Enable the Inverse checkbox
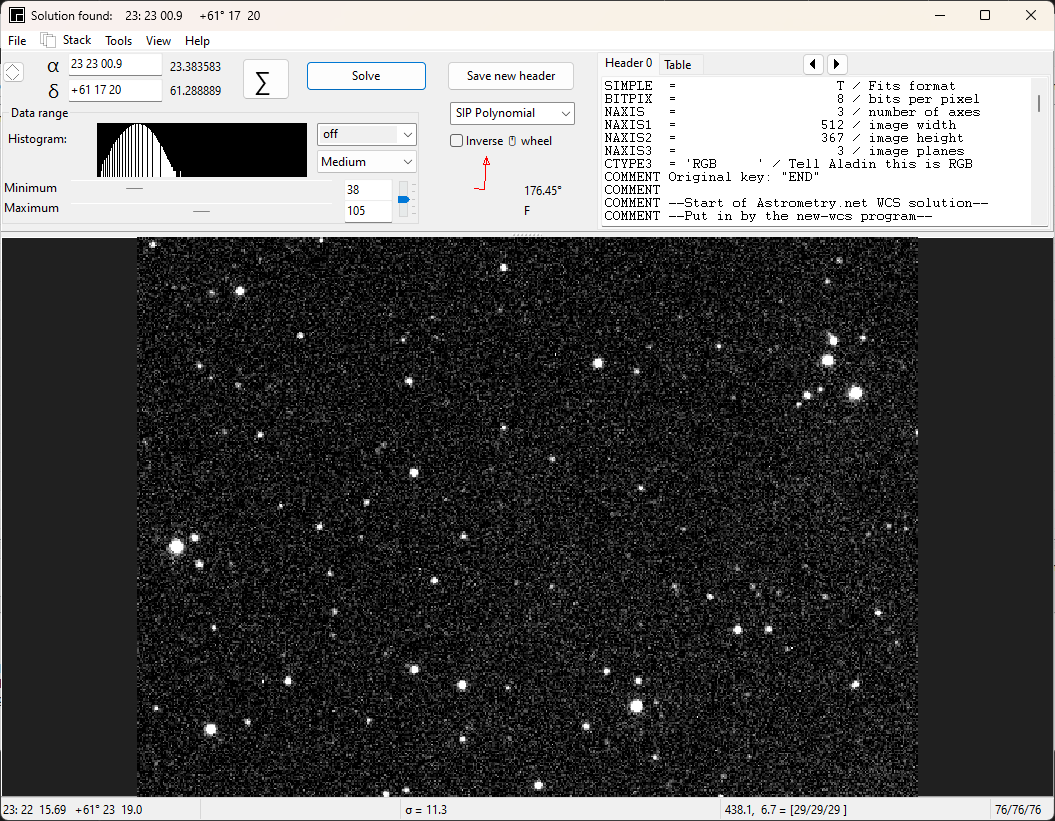Image resolution: width=1055 pixels, height=821 pixels. pyautogui.click(x=455, y=140)
